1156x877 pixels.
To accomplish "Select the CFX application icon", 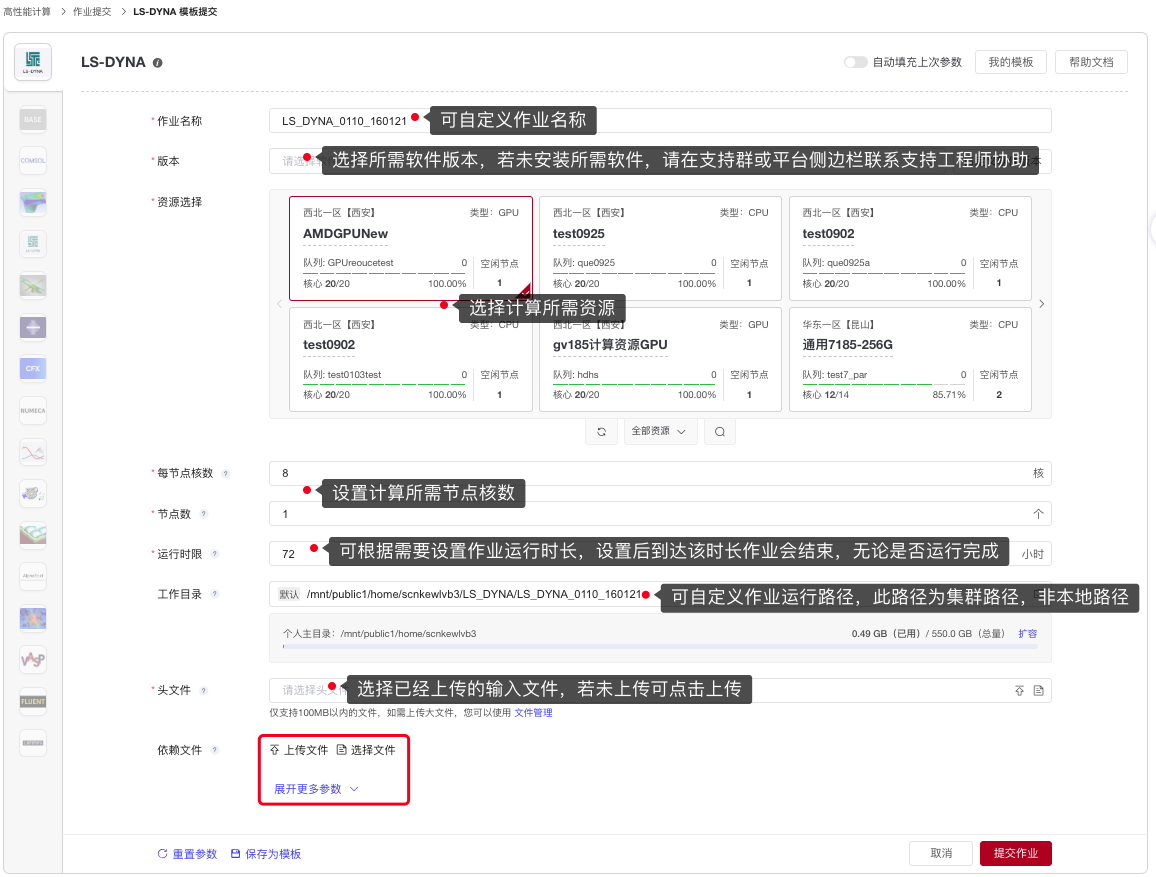I will click(x=33, y=369).
